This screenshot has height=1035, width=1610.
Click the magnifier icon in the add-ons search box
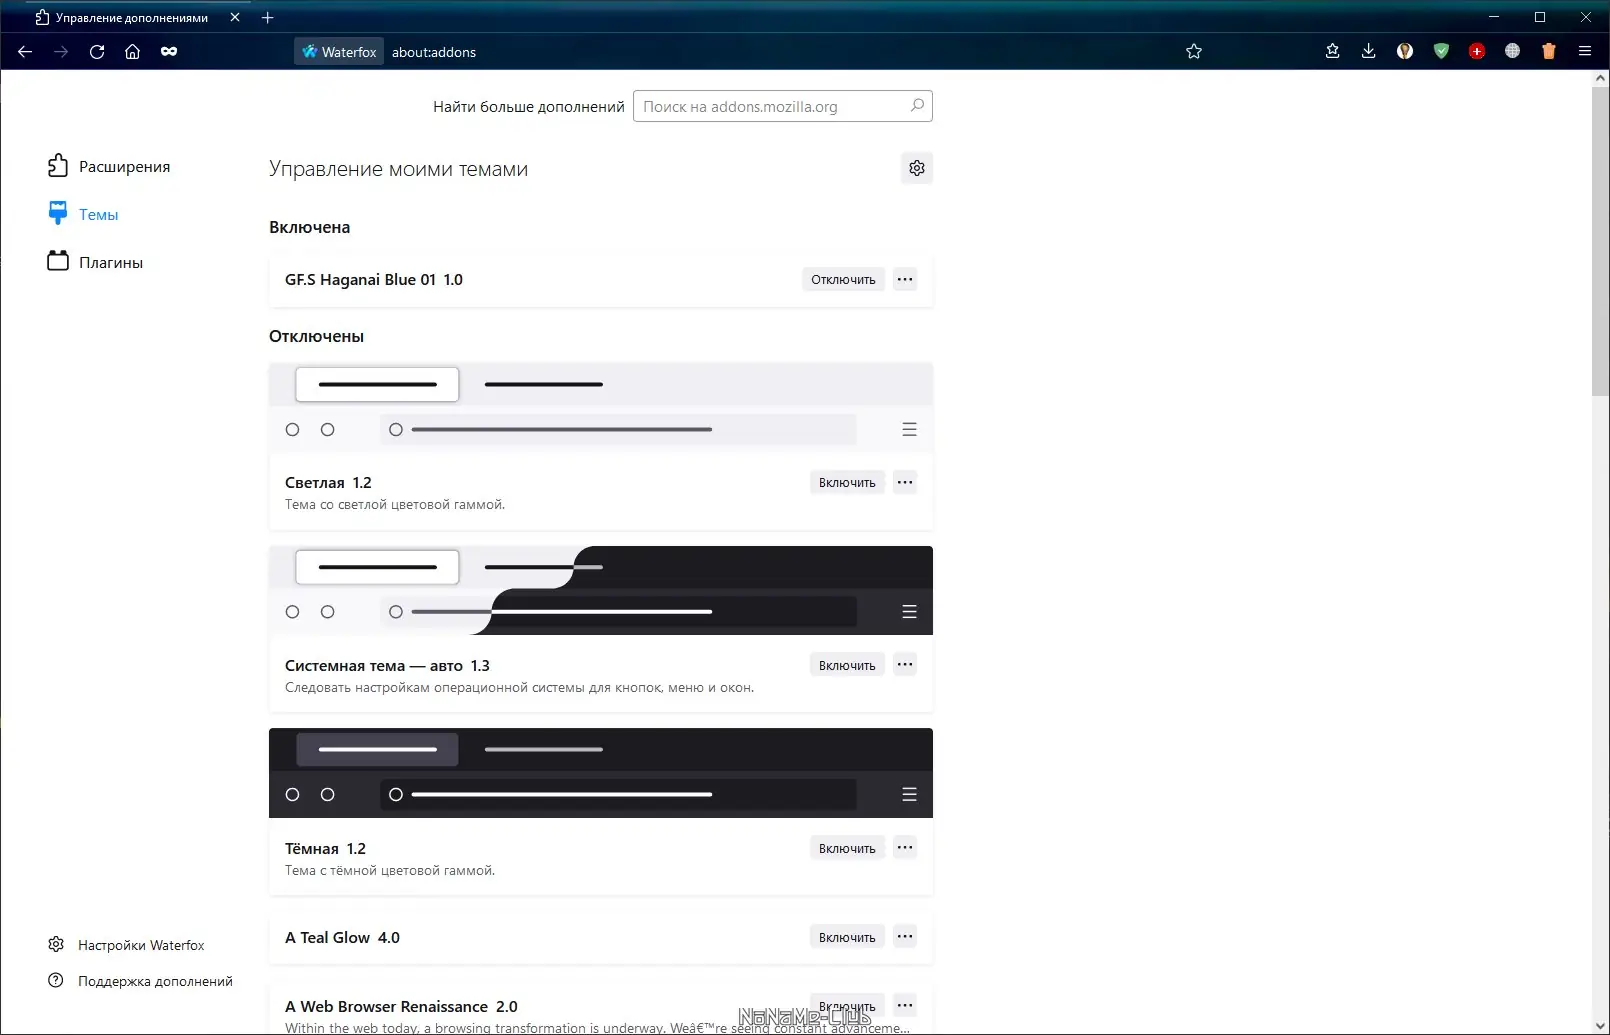[917, 106]
